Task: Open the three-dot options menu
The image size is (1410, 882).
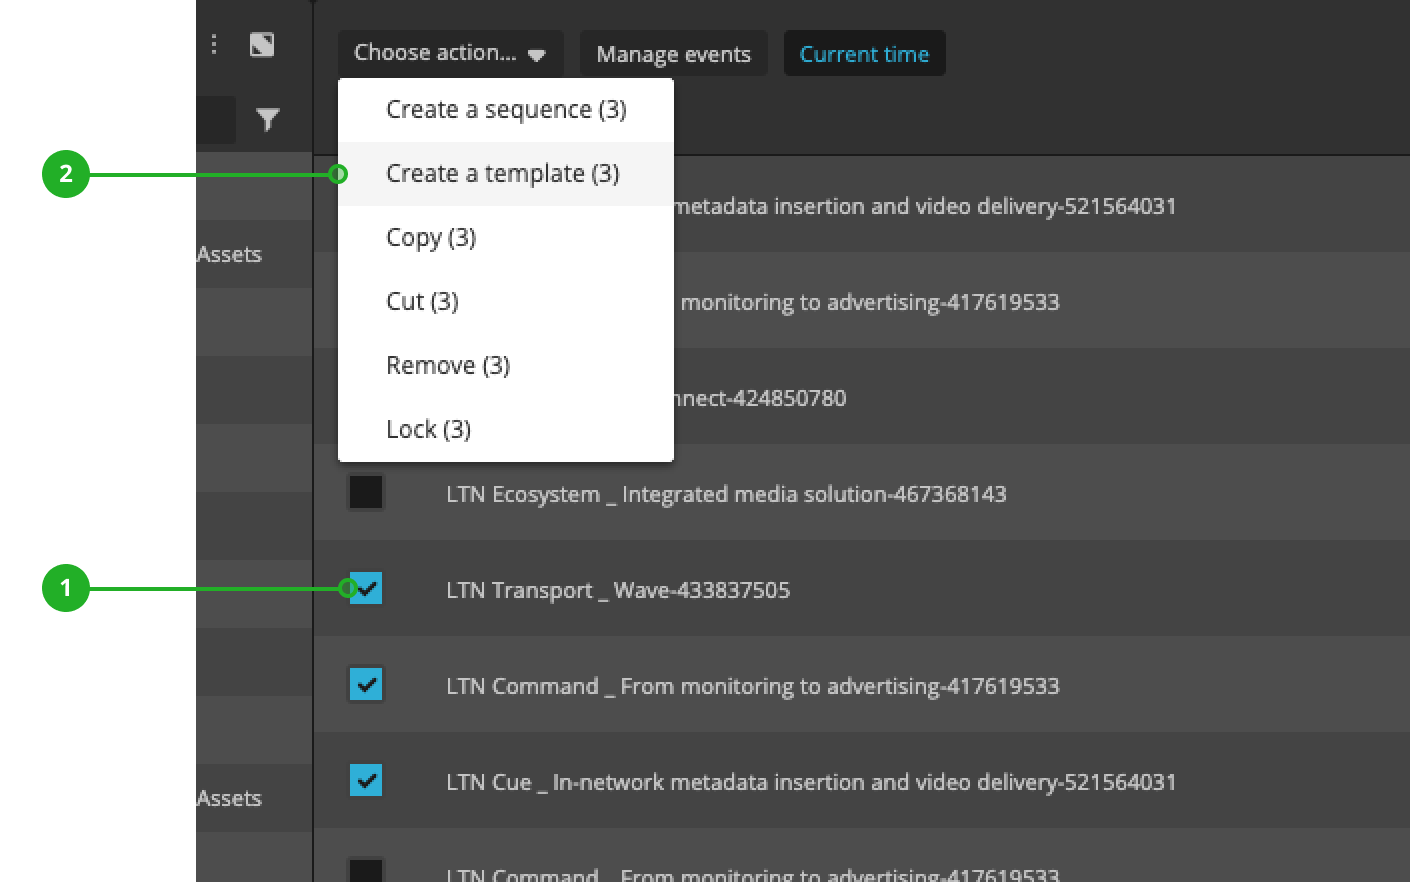Action: (x=214, y=44)
